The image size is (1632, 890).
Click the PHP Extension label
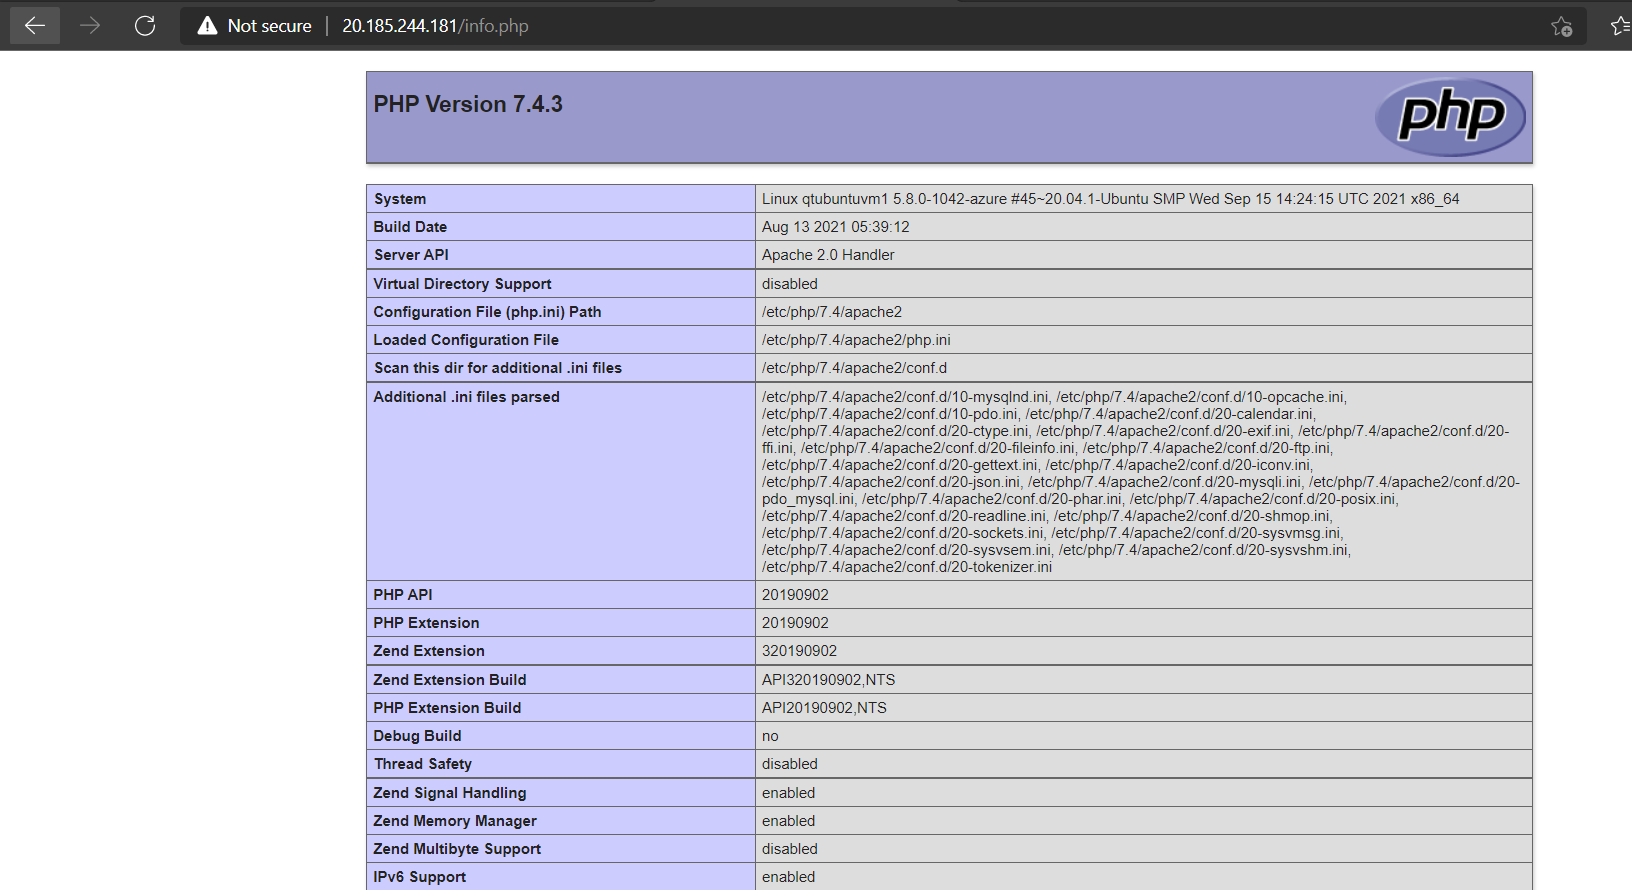[426, 623]
